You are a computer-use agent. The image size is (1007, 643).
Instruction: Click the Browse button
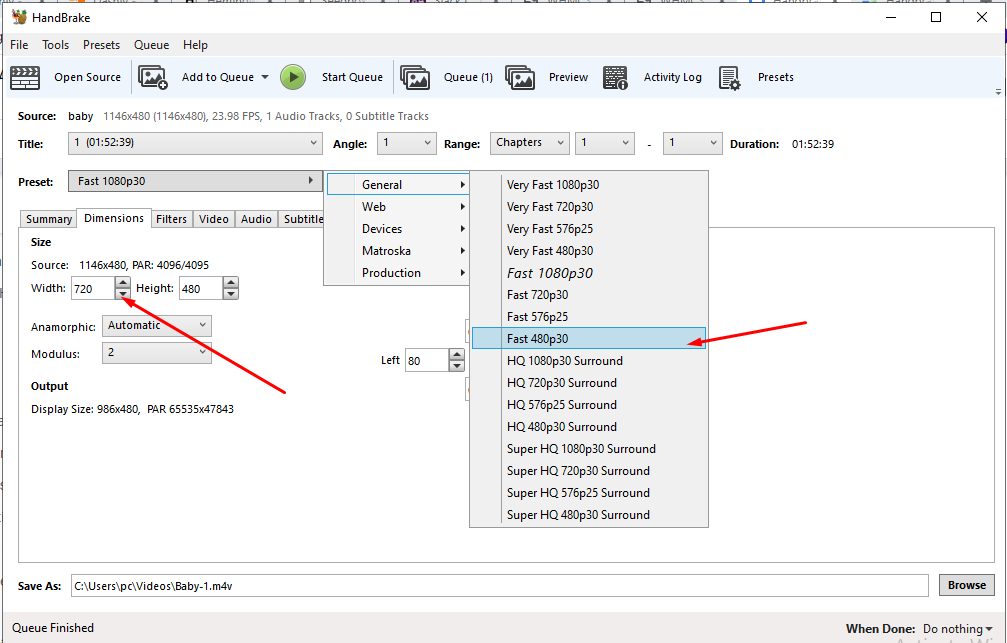pos(966,586)
